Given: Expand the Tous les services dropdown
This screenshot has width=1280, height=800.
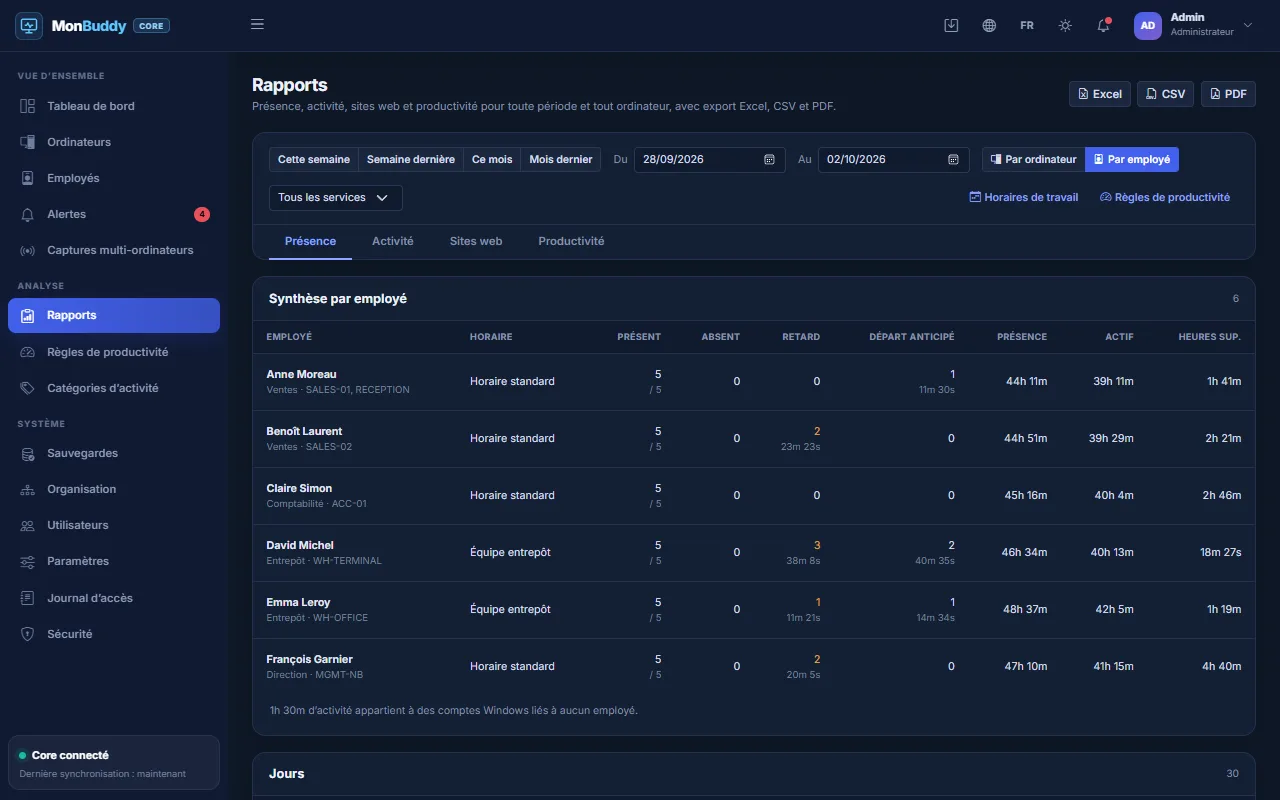Looking at the screenshot, I should tap(336, 198).
